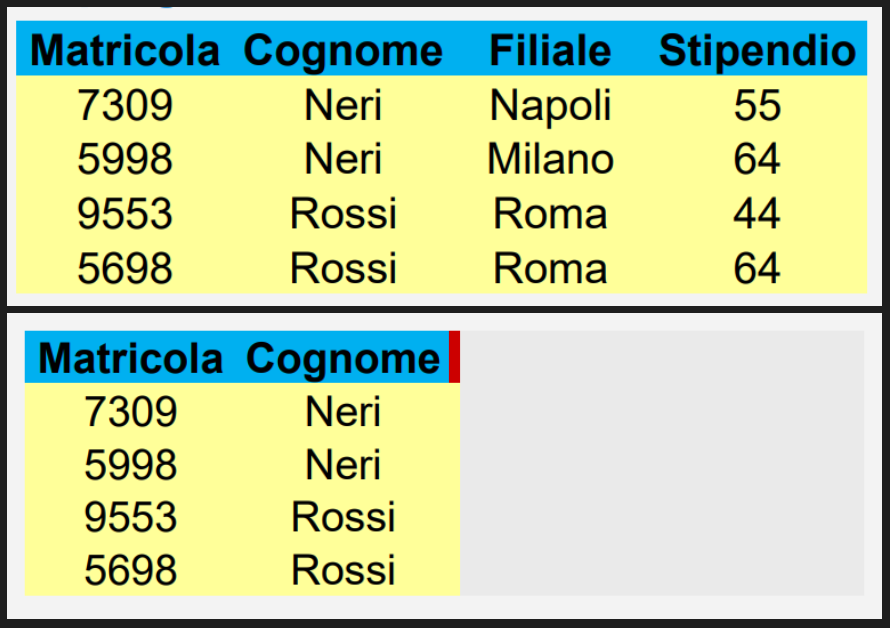This screenshot has width=890, height=628.
Task: Select Roma in the 9553 row
Action: pos(550,213)
